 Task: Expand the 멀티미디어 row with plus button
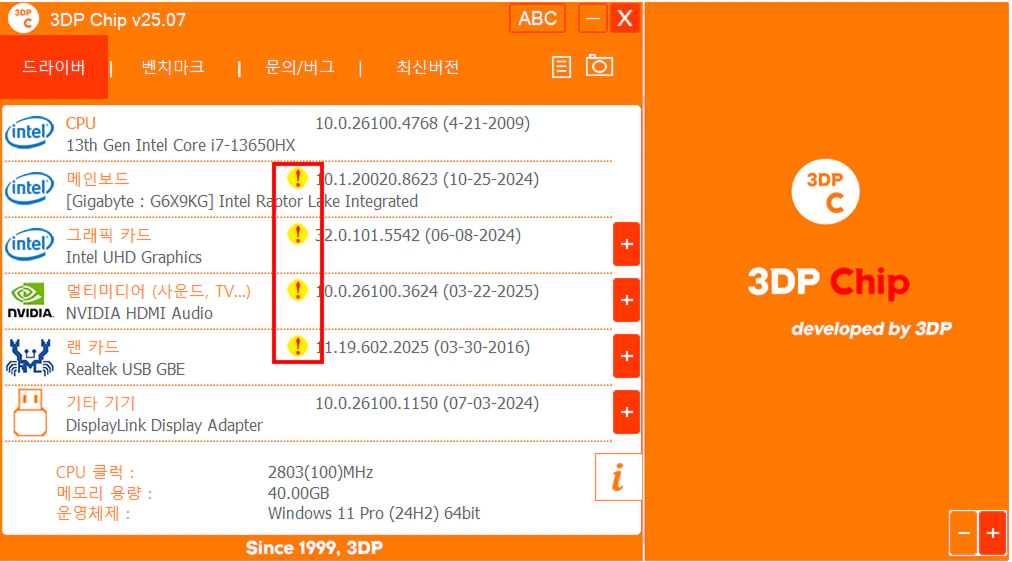pos(626,300)
